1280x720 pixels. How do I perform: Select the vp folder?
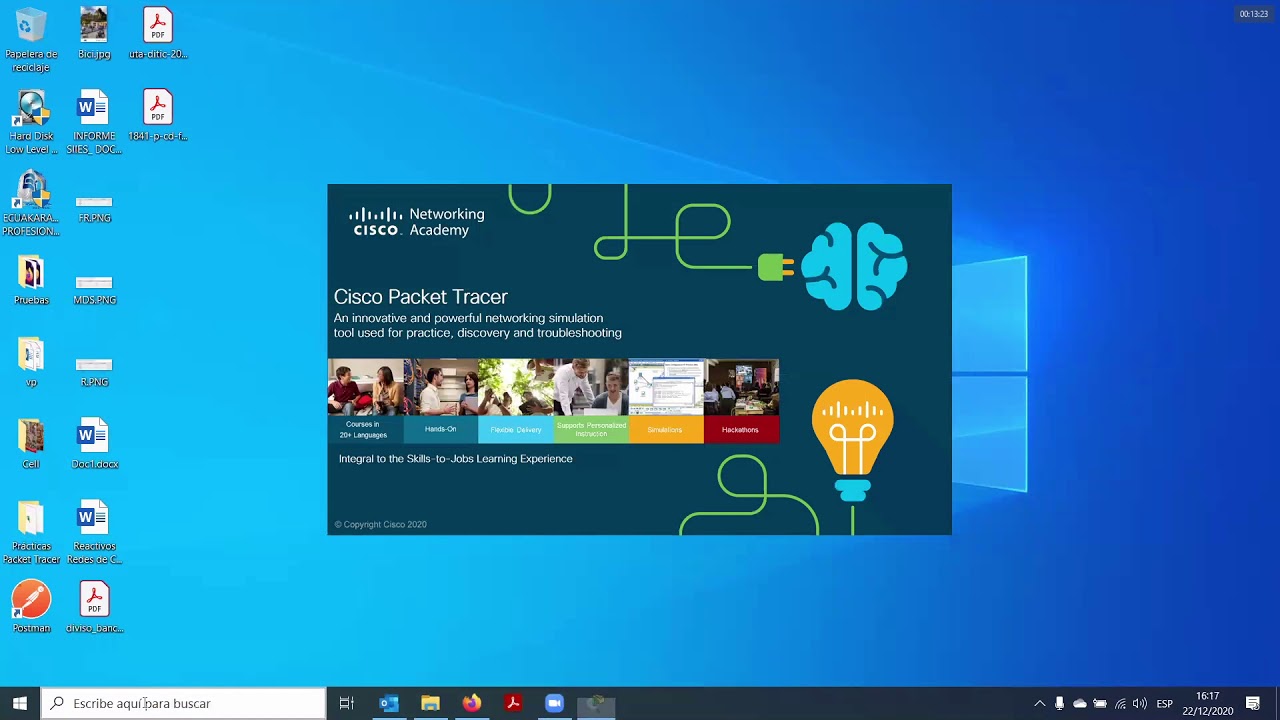31,361
